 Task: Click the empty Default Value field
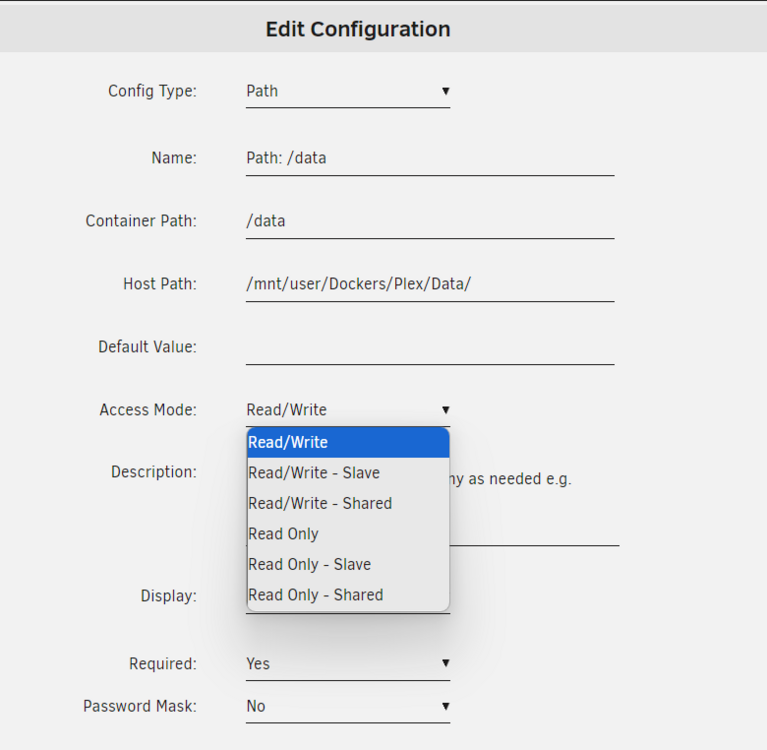tap(430, 347)
